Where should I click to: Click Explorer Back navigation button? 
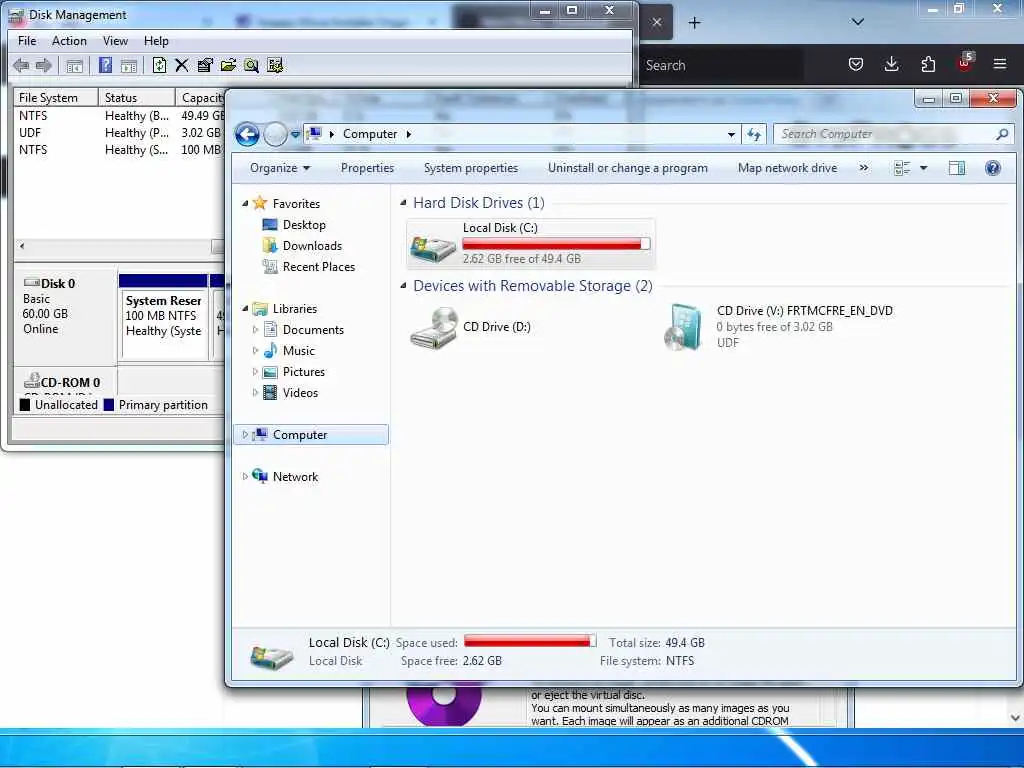click(248, 135)
